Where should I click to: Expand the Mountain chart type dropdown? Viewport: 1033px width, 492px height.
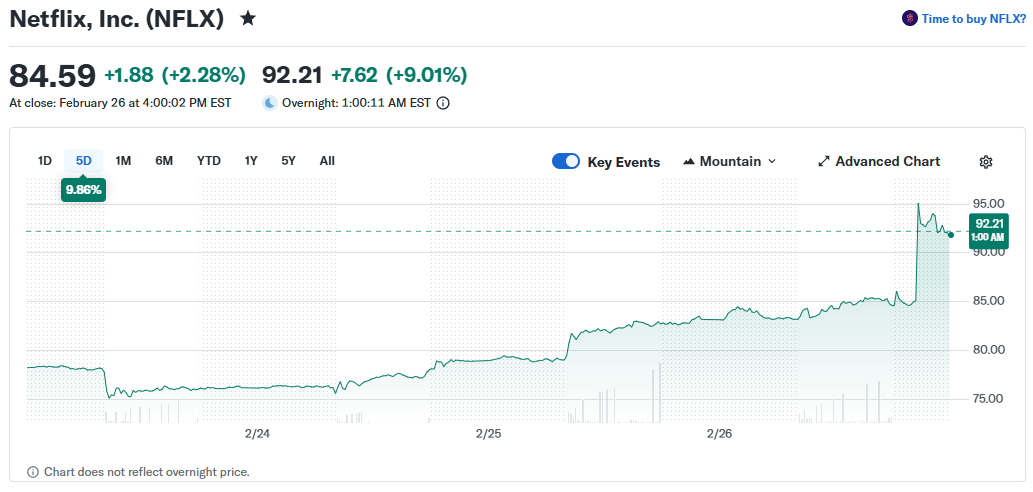pos(771,162)
